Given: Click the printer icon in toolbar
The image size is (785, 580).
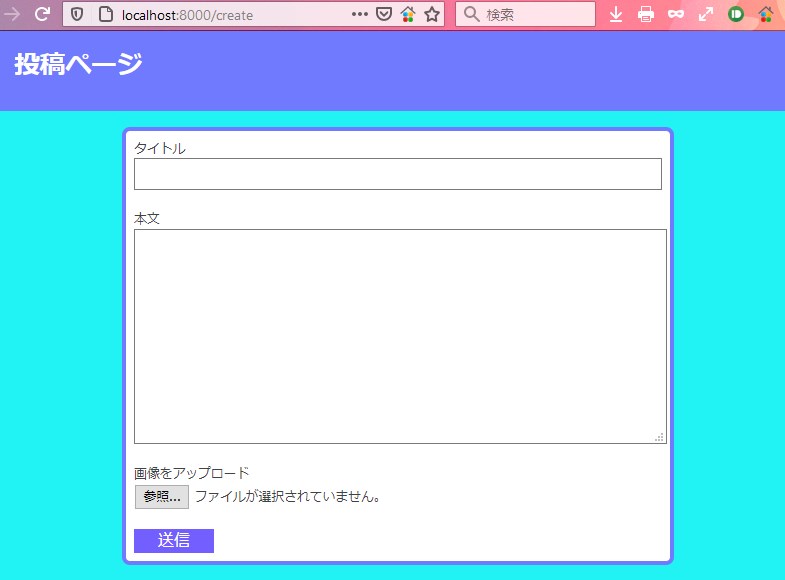Looking at the screenshot, I should point(646,14).
